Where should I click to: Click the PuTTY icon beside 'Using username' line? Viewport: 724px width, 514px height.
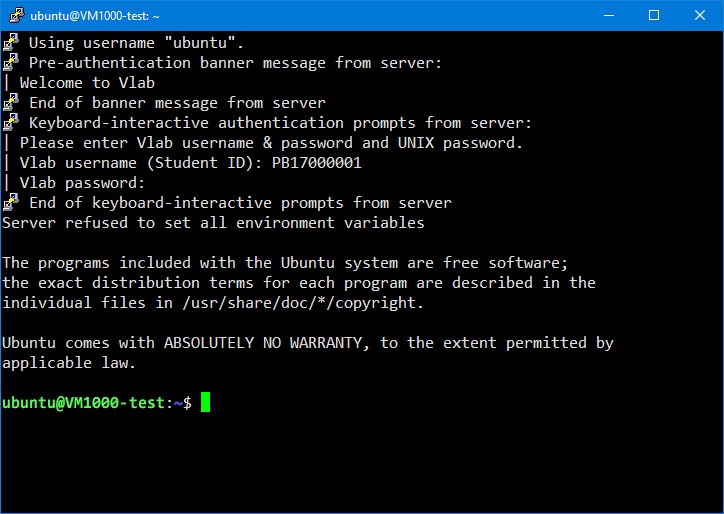[x=10, y=43]
